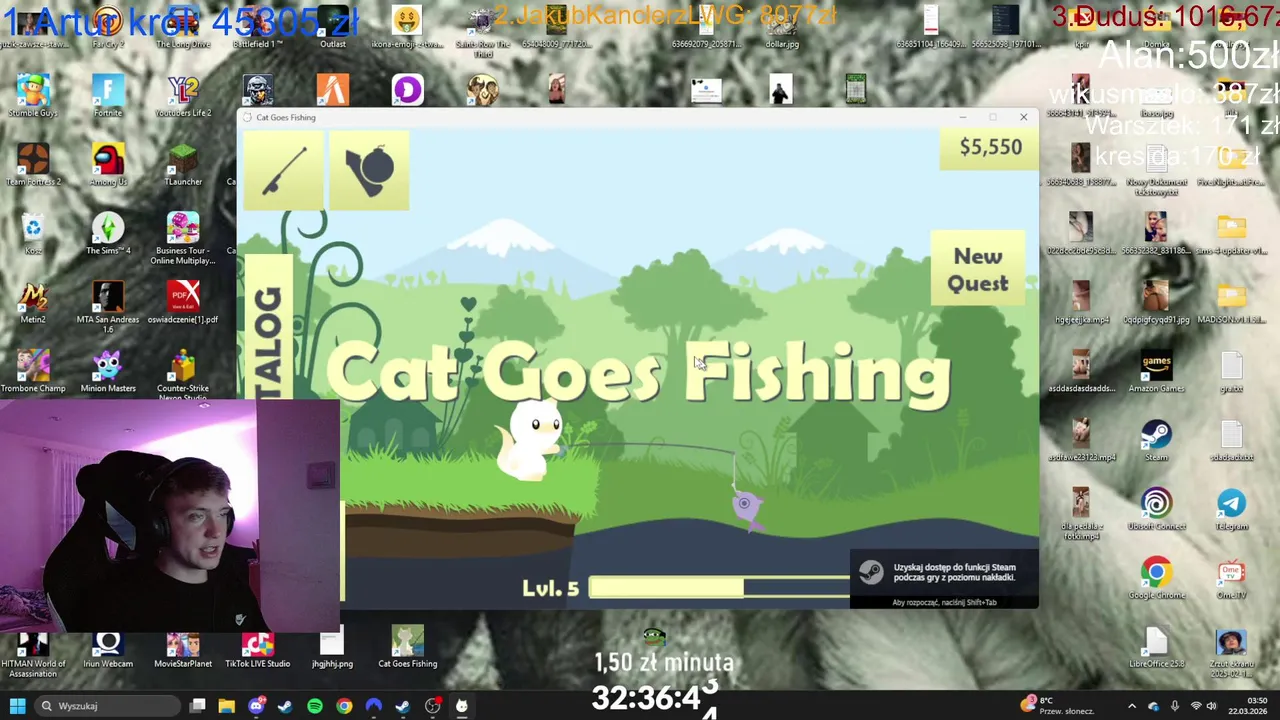
Task: Click the New Quest button
Action: coord(978,270)
